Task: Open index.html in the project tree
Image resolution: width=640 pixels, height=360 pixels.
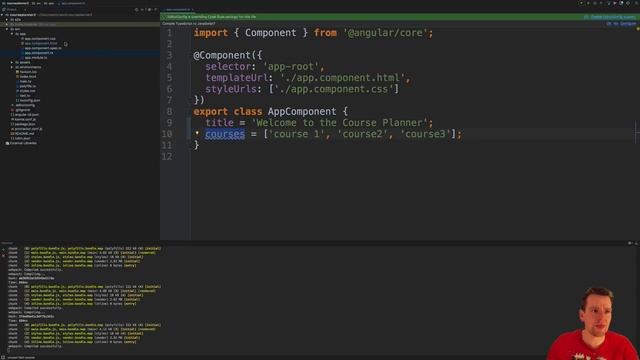Action: pyautogui.click(x=28, y=77)
